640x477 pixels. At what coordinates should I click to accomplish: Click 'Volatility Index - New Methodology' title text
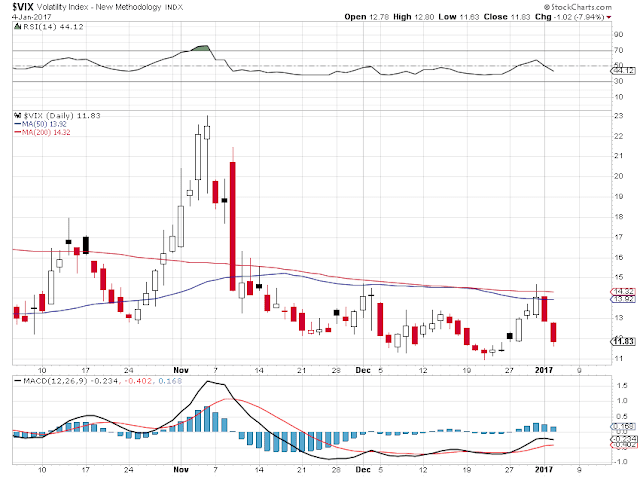99,7
